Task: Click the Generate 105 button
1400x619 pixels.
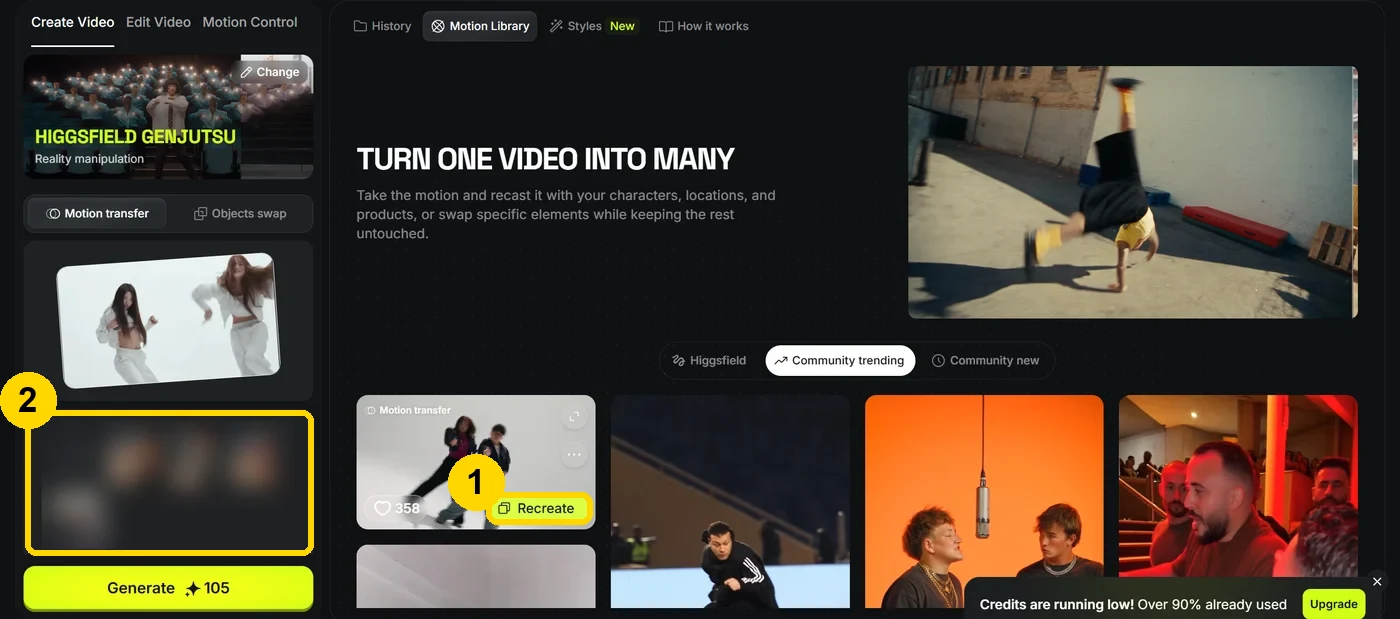Action: tap(168, 588)
